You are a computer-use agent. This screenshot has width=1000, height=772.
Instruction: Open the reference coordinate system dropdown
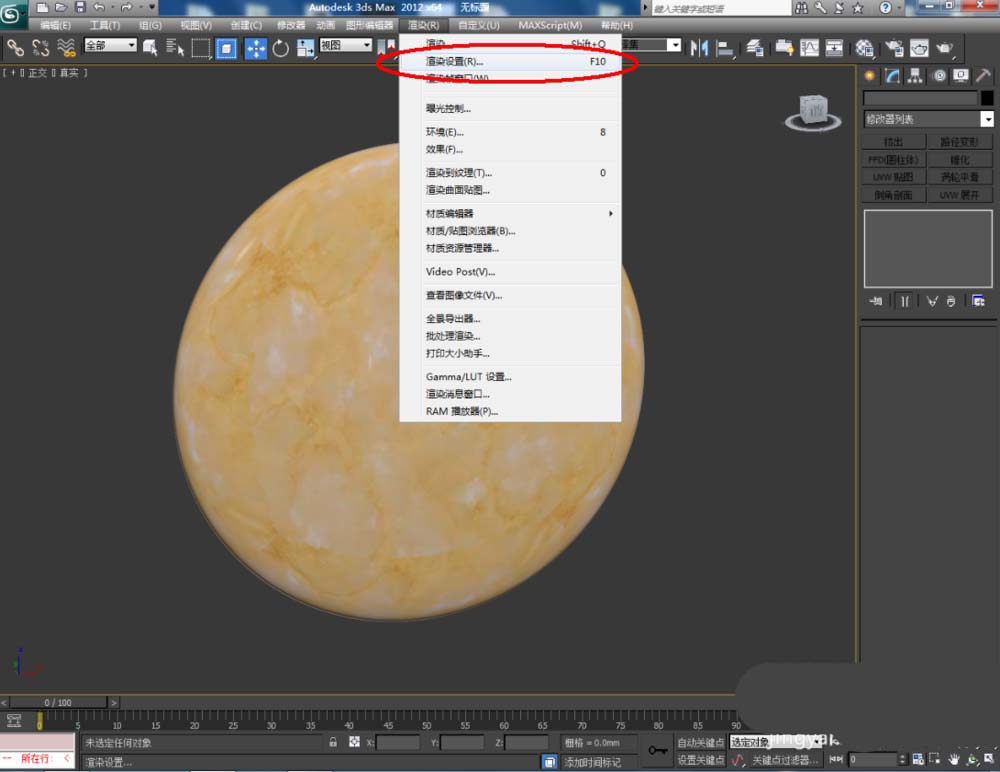[346, 46]
